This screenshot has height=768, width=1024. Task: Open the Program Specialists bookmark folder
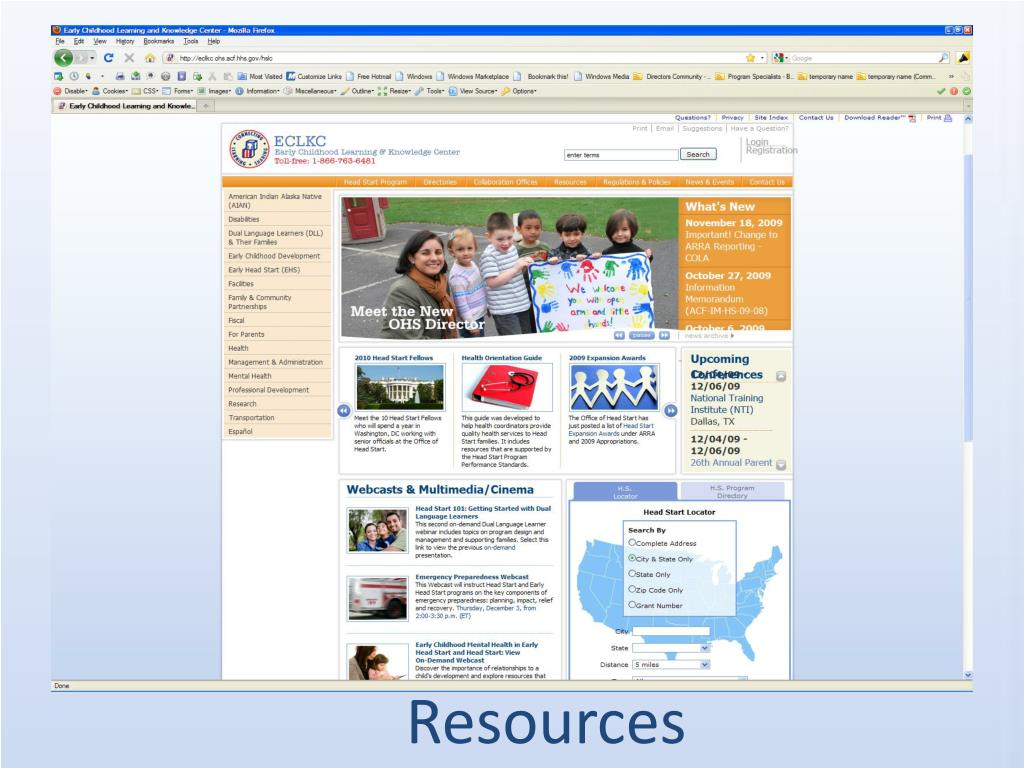[754, 76]
